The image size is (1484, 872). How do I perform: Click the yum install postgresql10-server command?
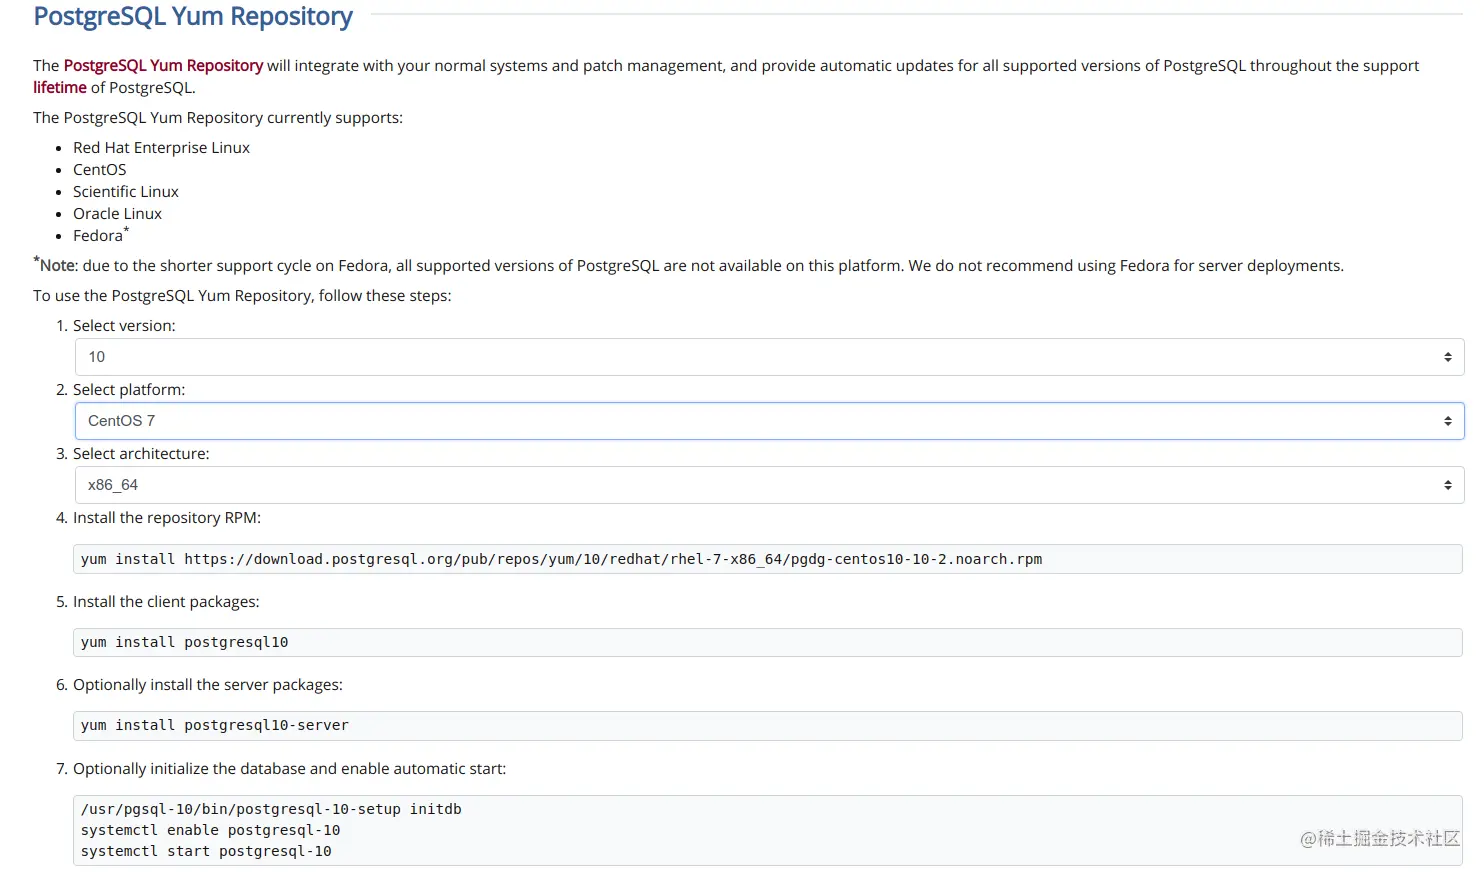[215, 725]
